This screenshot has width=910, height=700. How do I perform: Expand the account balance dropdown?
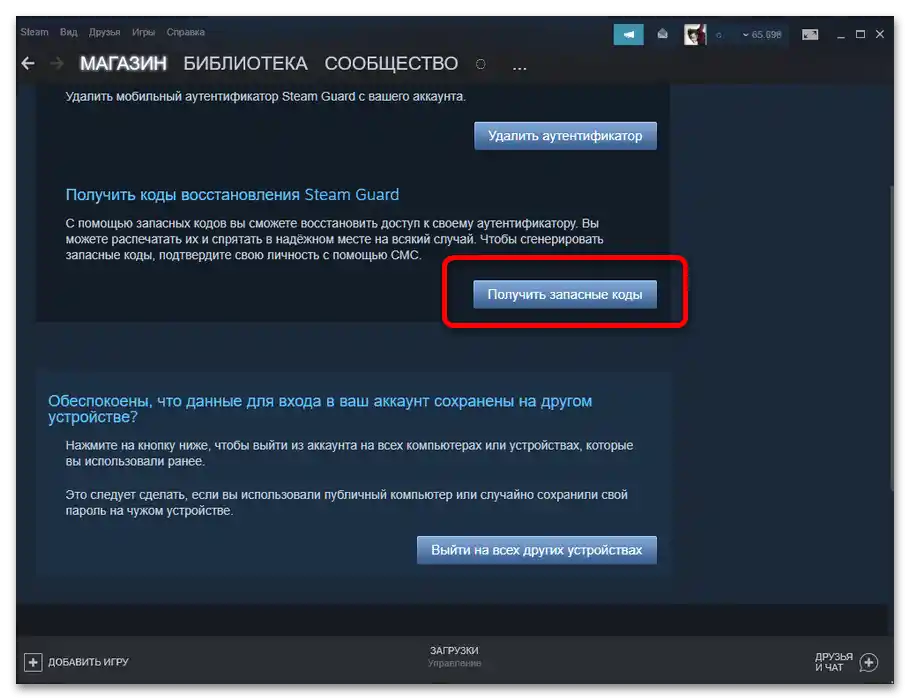[761, 35]
